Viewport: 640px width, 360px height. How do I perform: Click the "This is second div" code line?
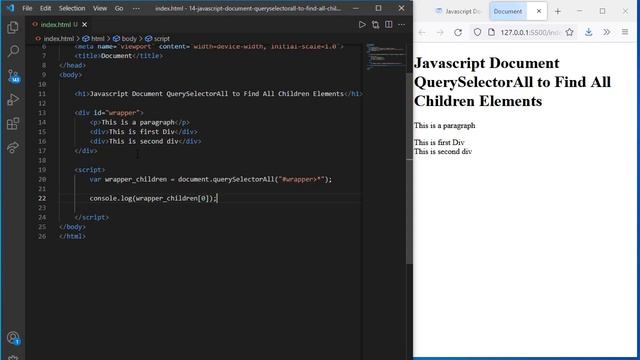point(146,141)
